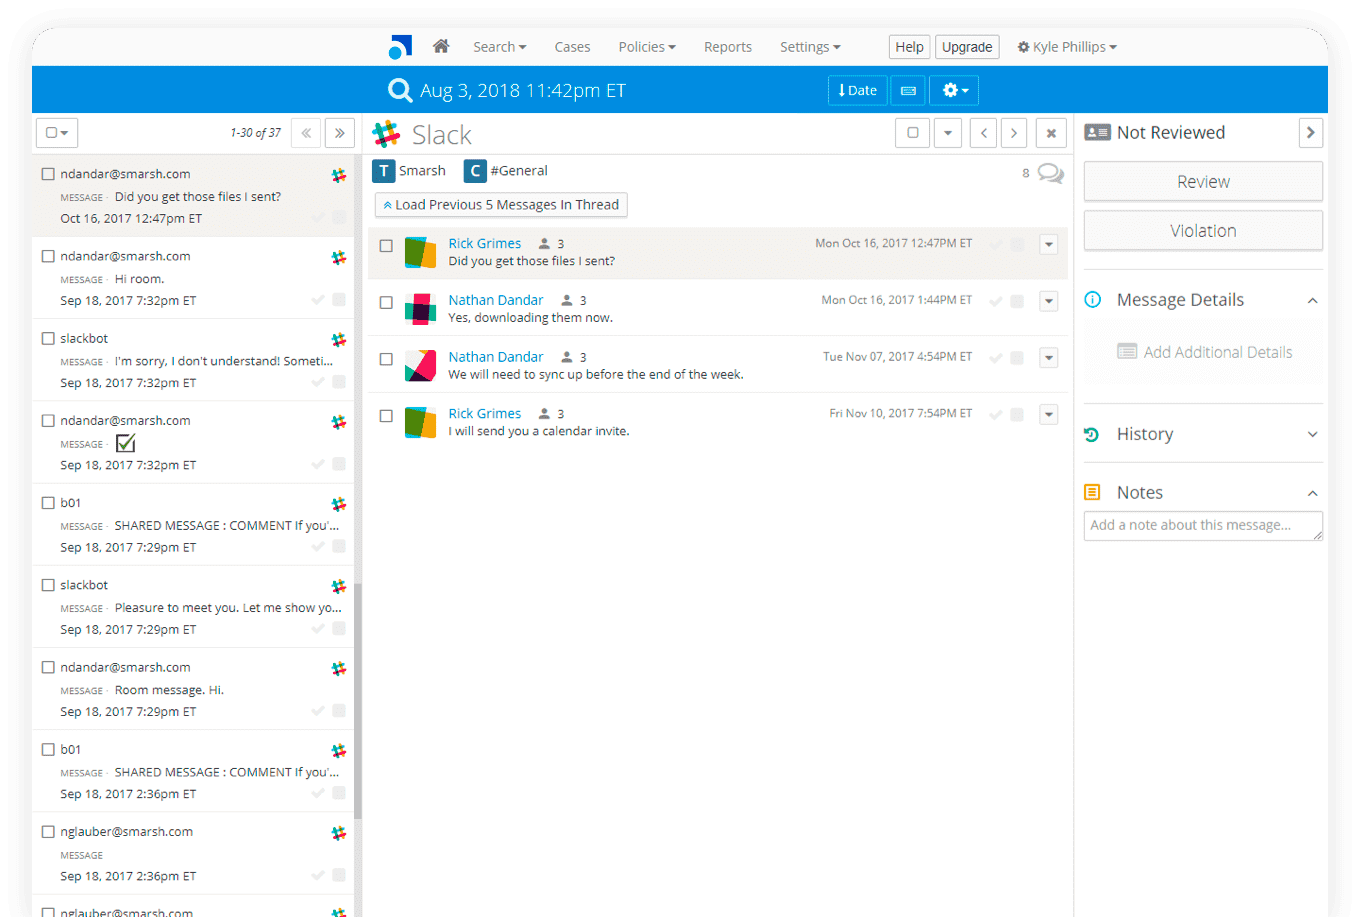
Task: Click the Smarsh logo icon
Action: [x=400, y=47]
